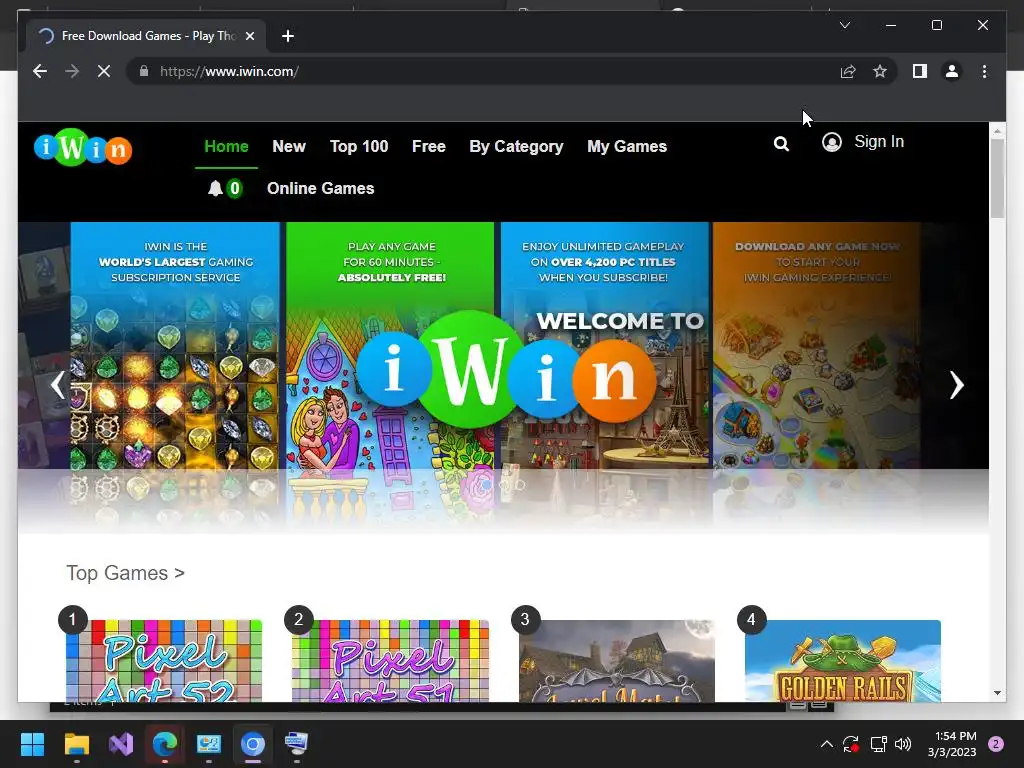Open the By Category menu item
Viewport: 1024px width, 768px height.
coord(516,146)
